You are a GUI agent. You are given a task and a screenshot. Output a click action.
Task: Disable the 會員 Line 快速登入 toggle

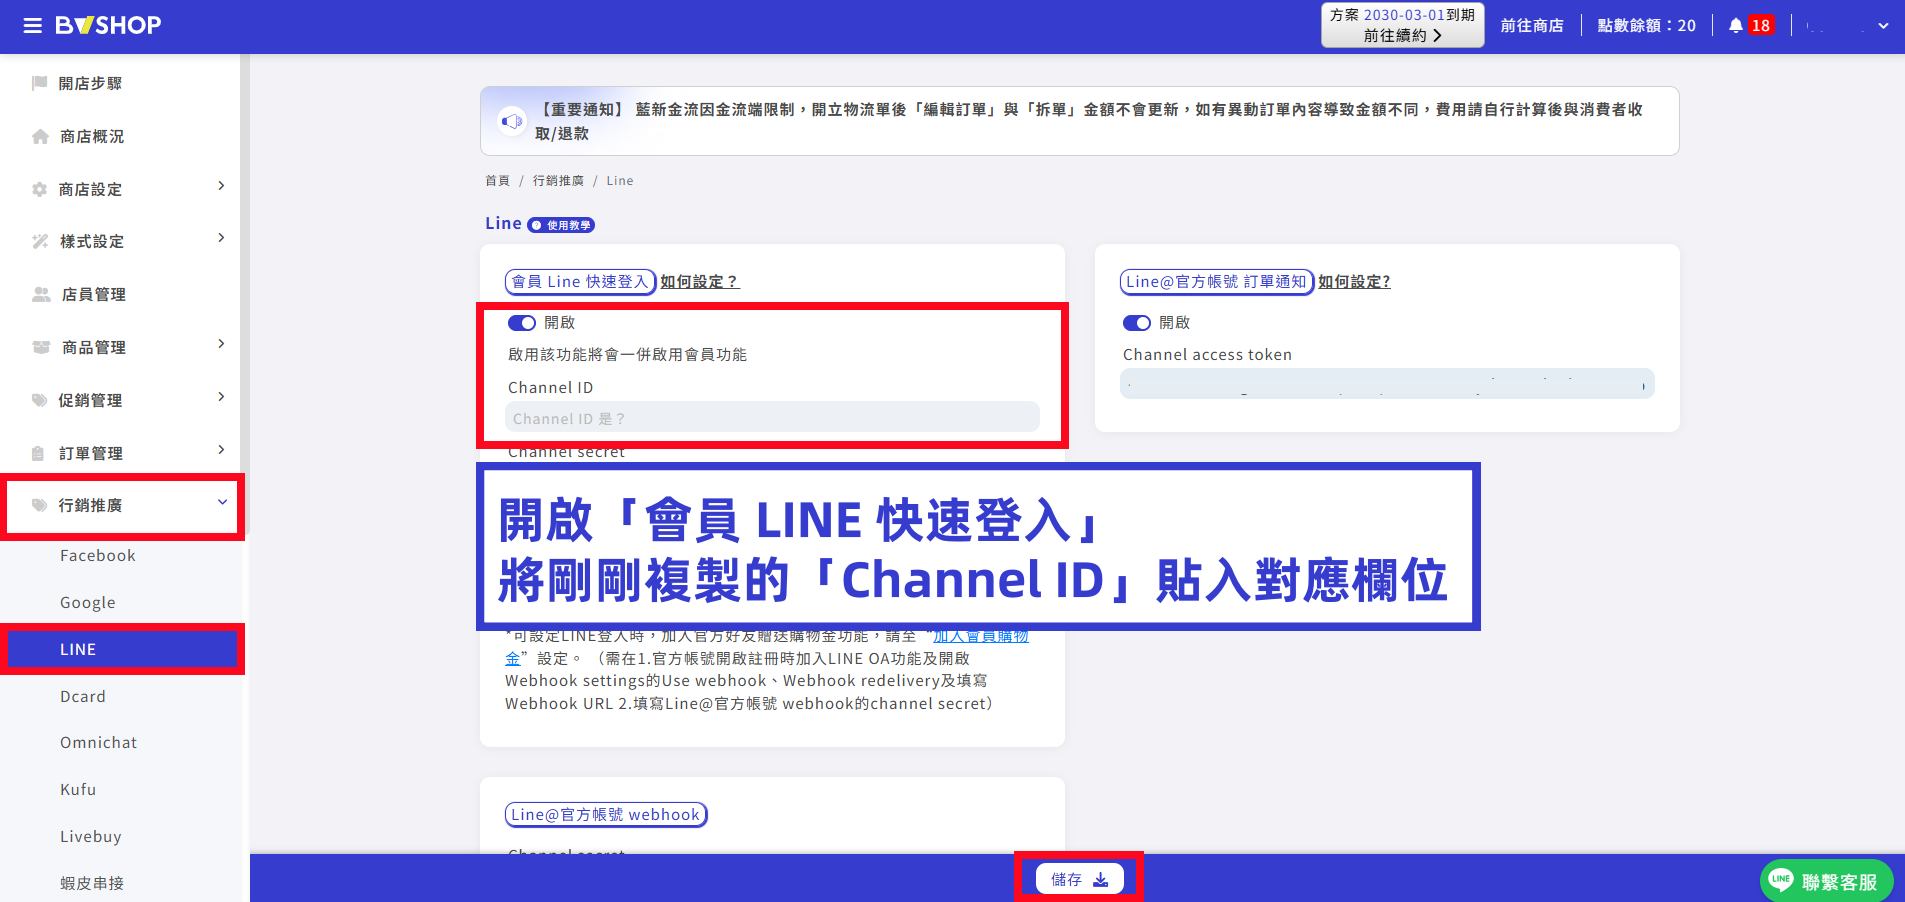coord(522,323)
